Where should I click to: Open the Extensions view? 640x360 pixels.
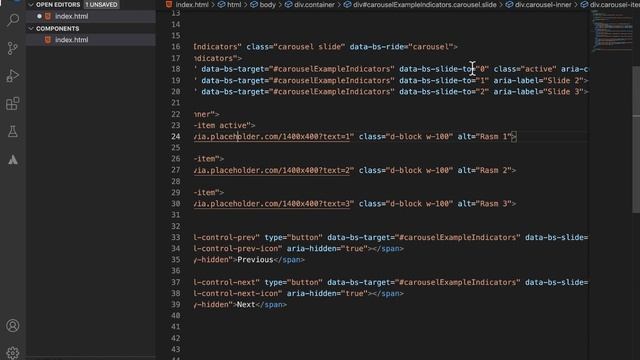click(13, 104)
